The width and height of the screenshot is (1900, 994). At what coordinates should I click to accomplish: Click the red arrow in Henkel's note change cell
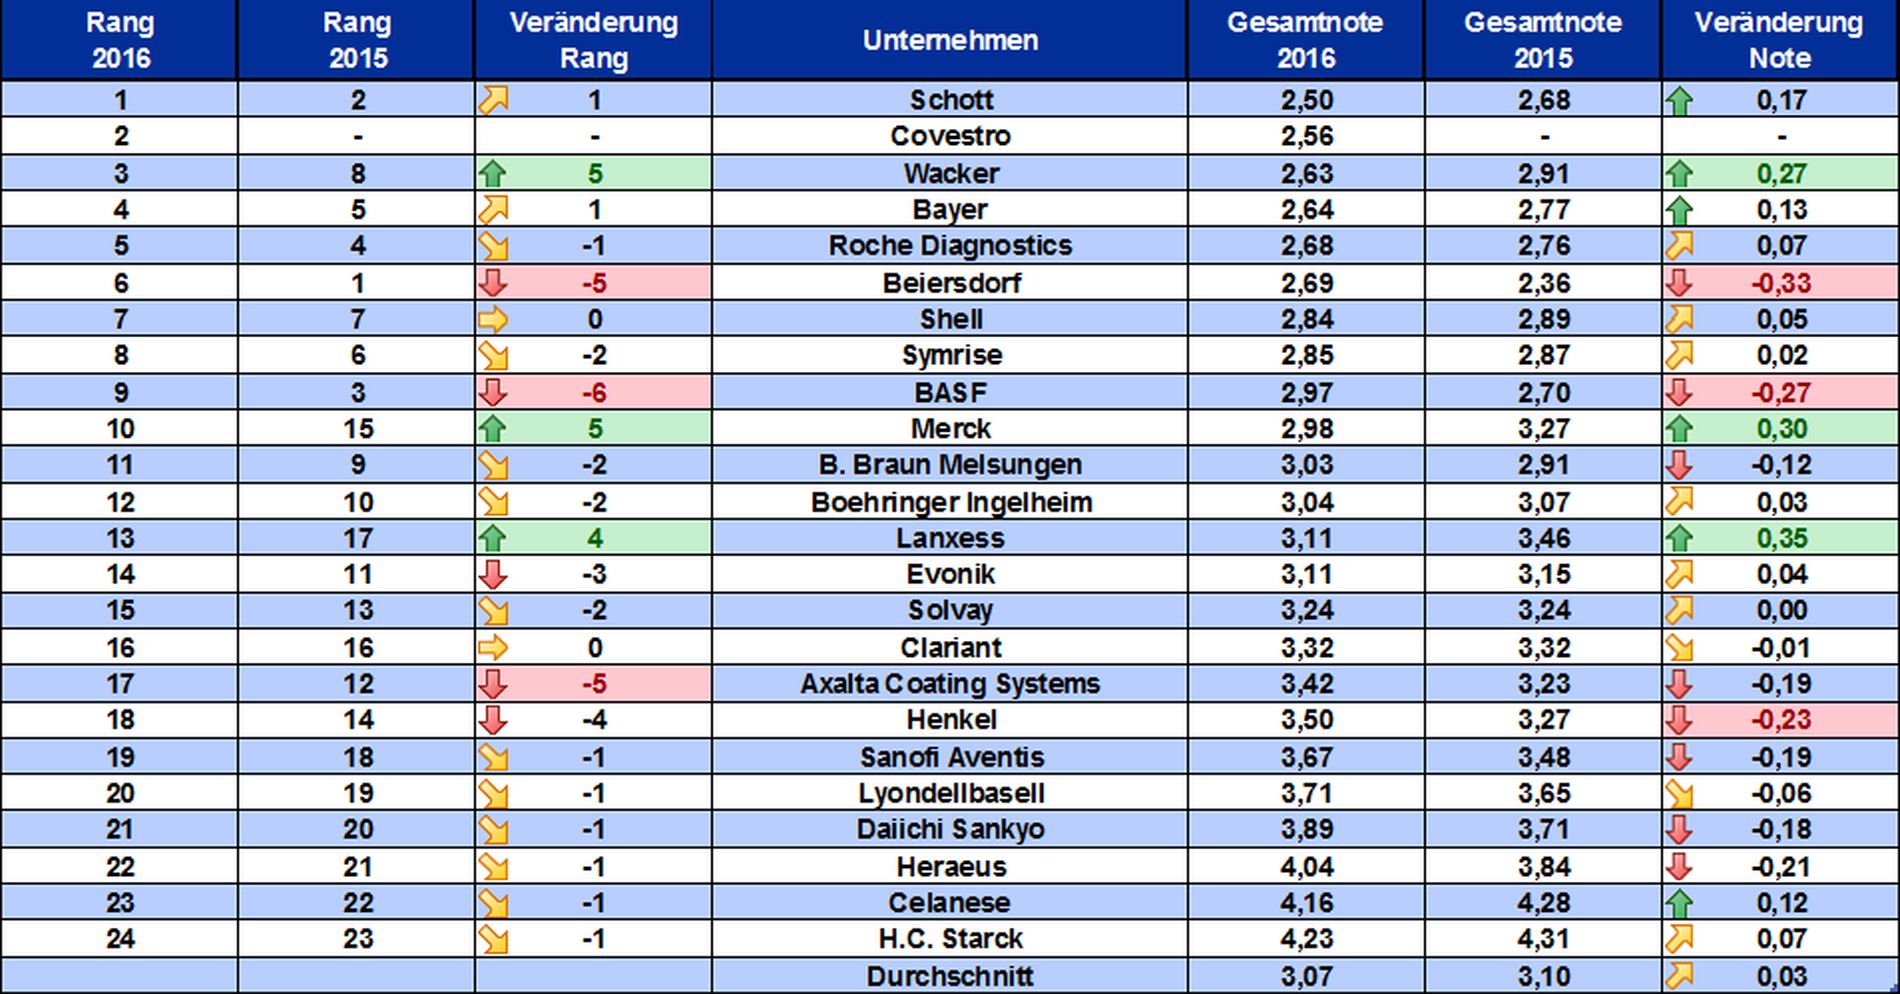1679,720
